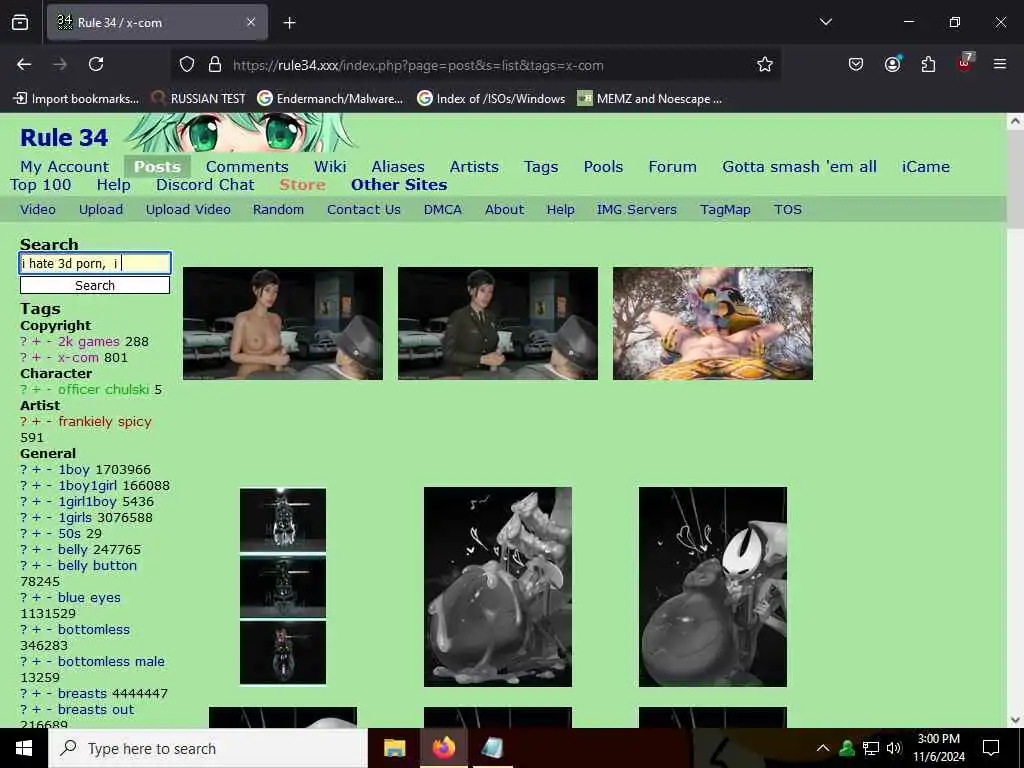
Task: Open Other Sites link
Action: click(399, 185)
